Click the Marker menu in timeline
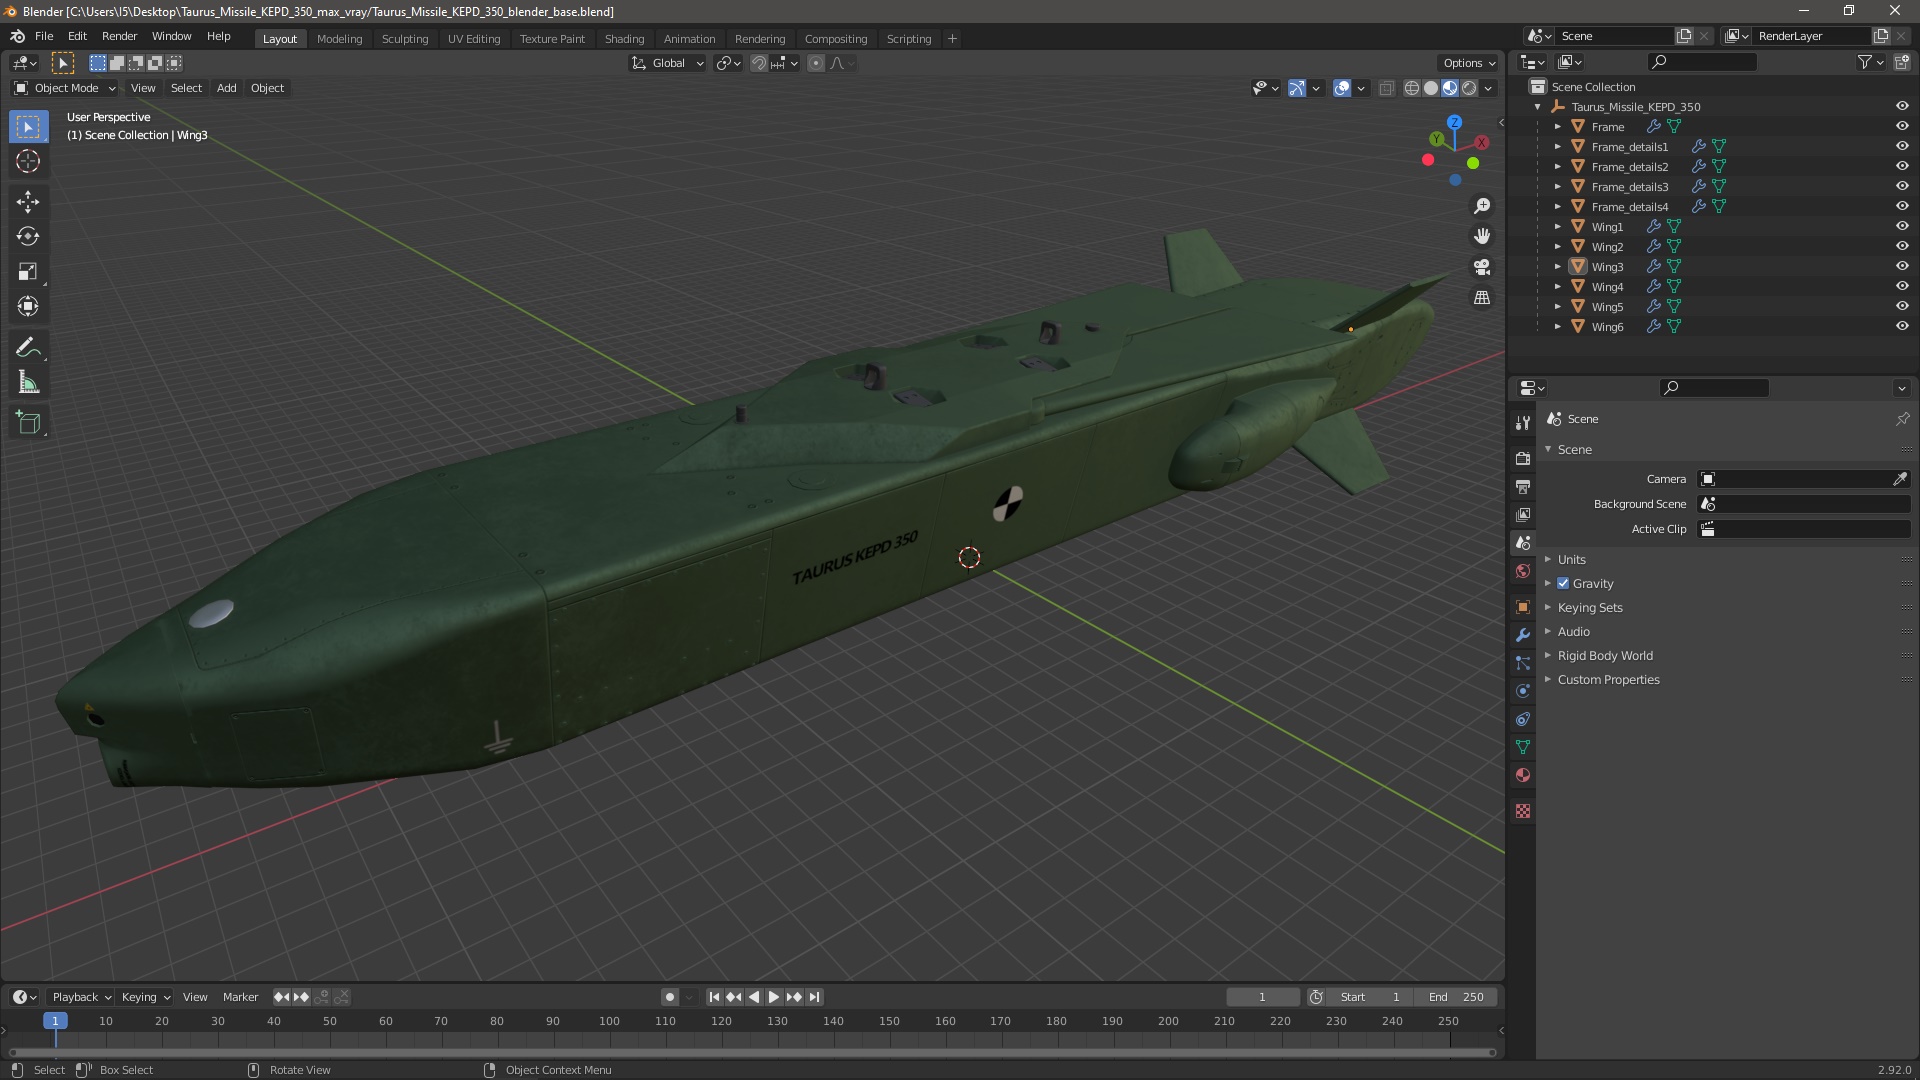 [x=240, y=997]
